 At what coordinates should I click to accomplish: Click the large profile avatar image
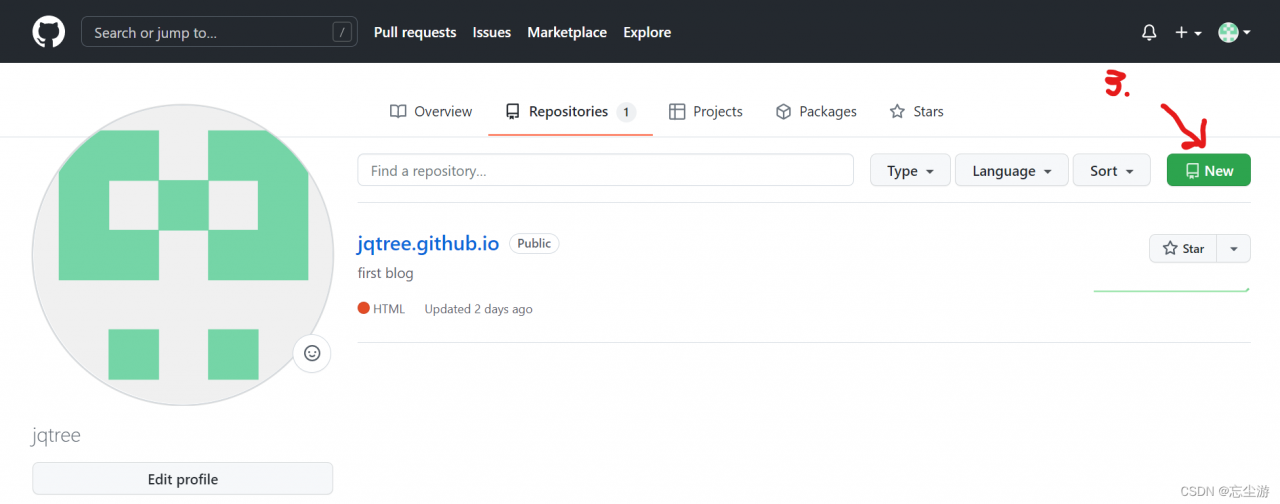point(182,255)
